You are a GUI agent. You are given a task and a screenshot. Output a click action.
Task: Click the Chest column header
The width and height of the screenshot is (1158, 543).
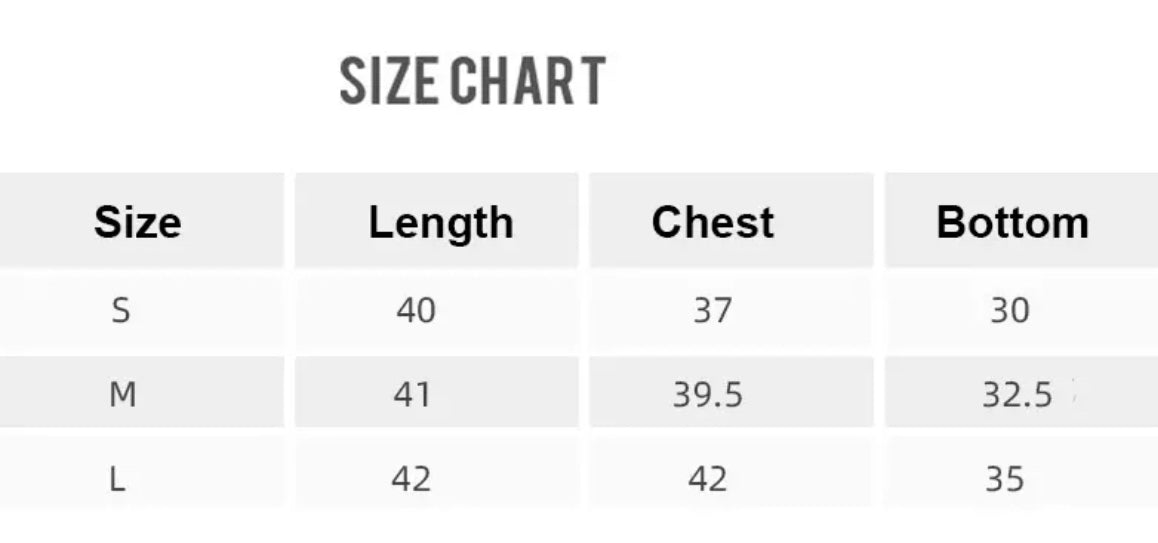(x=712, y=222)
